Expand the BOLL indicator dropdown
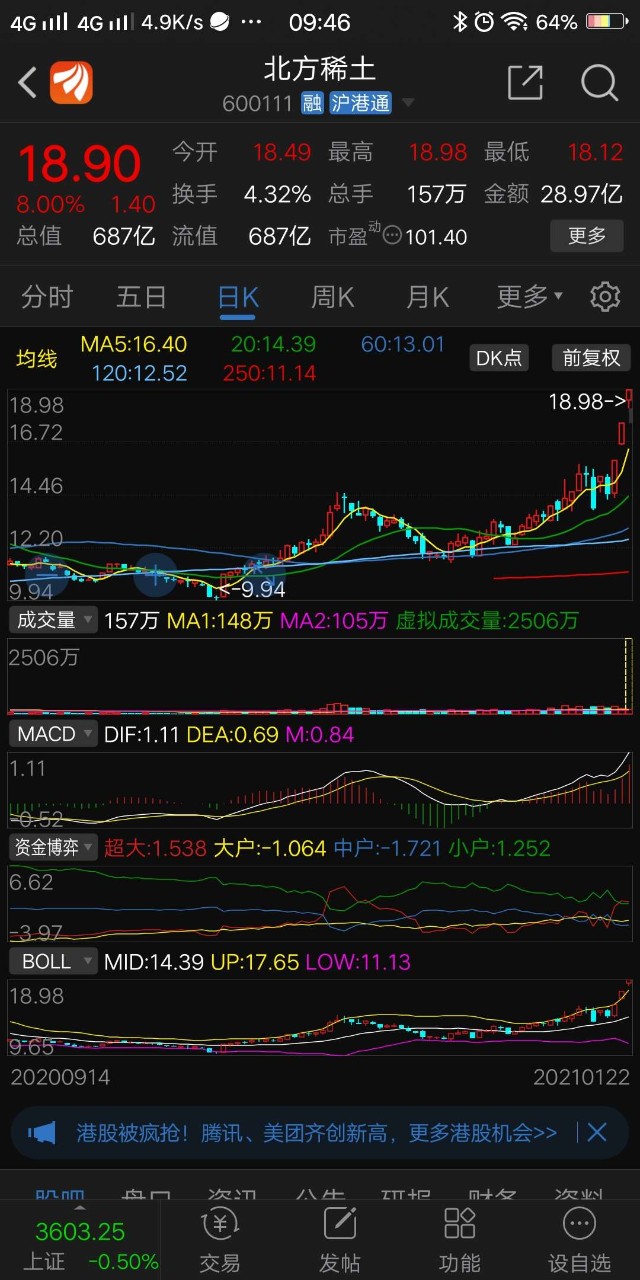The image size is (640, 1280). 54,961
